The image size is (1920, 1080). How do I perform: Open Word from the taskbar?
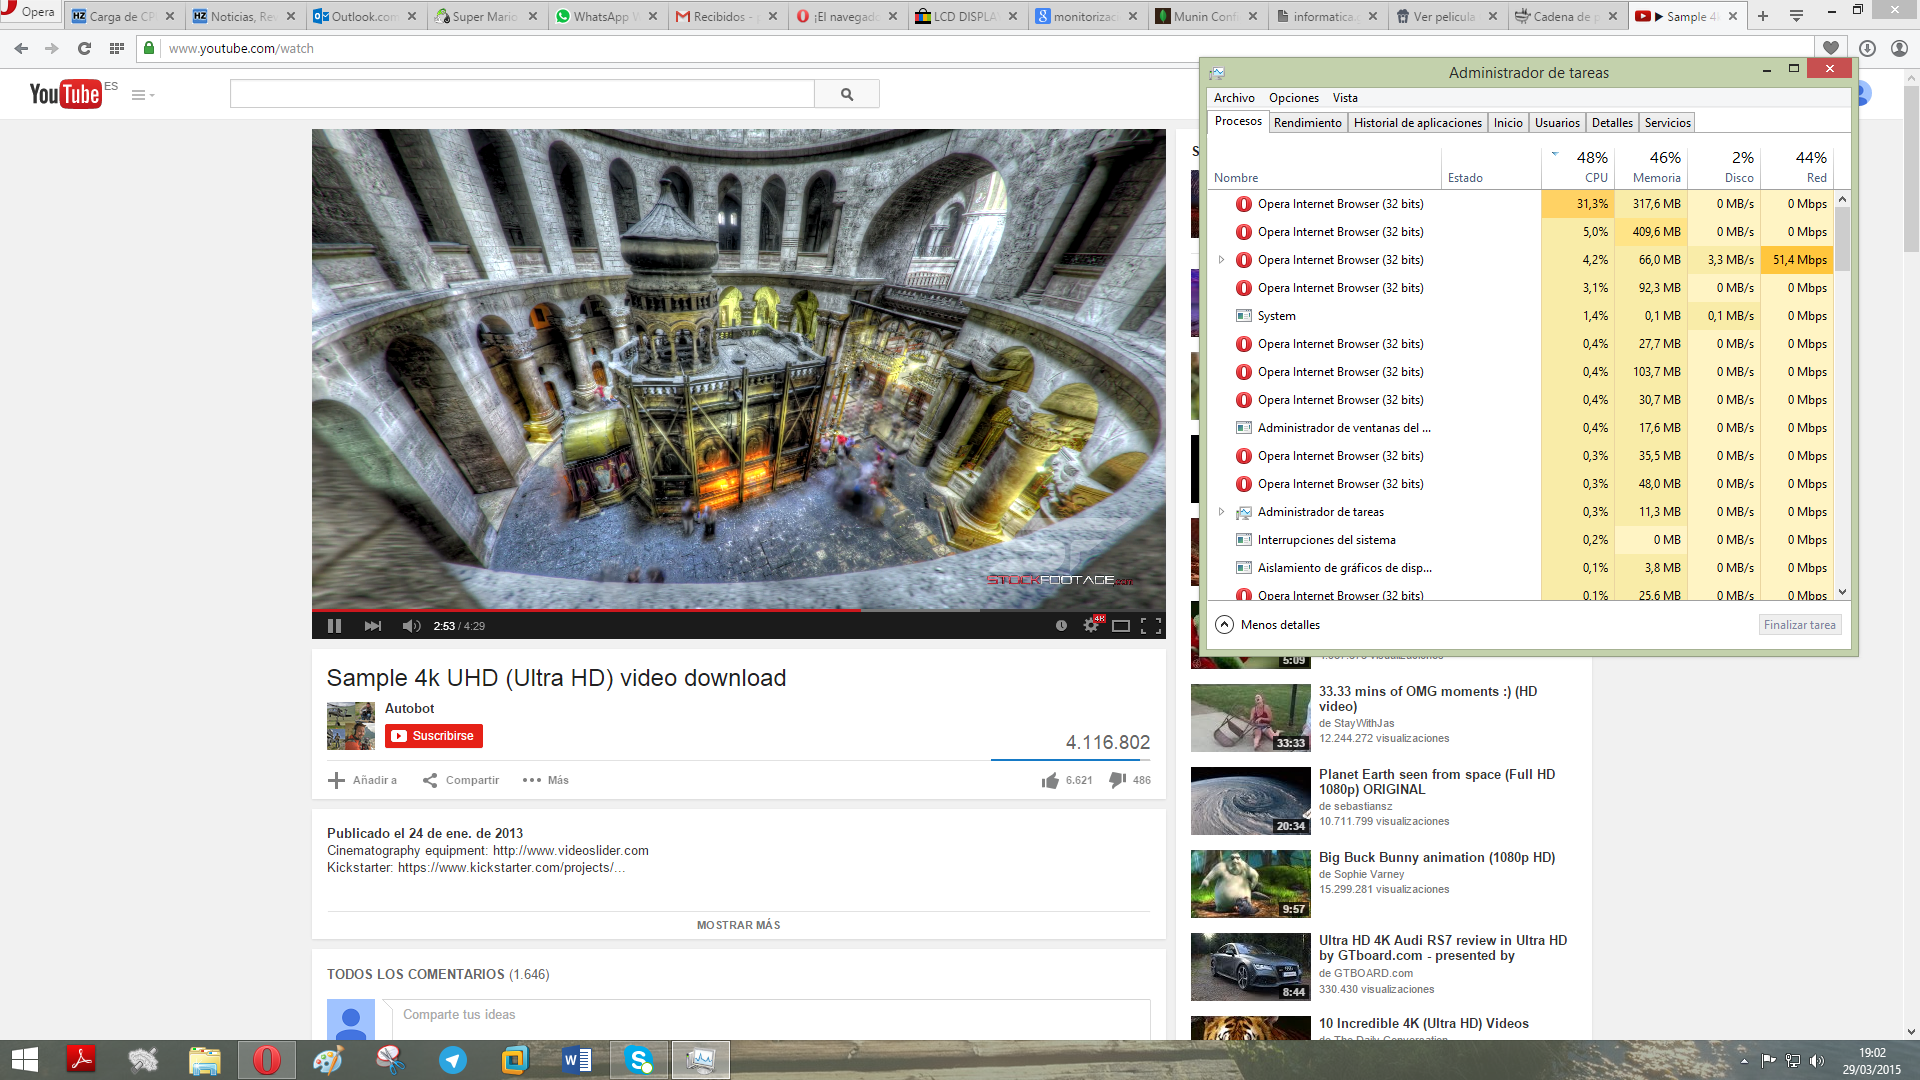click(577, 1060)
